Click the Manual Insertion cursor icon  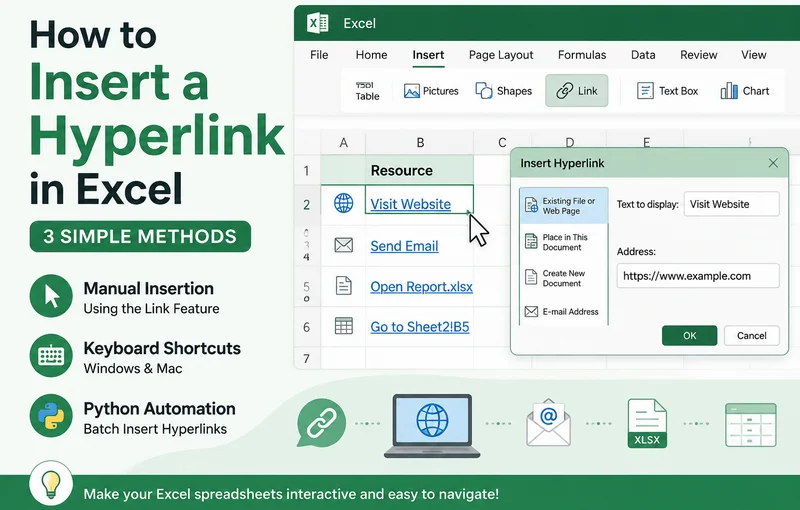pyautogui.click(x=51, y=296)
